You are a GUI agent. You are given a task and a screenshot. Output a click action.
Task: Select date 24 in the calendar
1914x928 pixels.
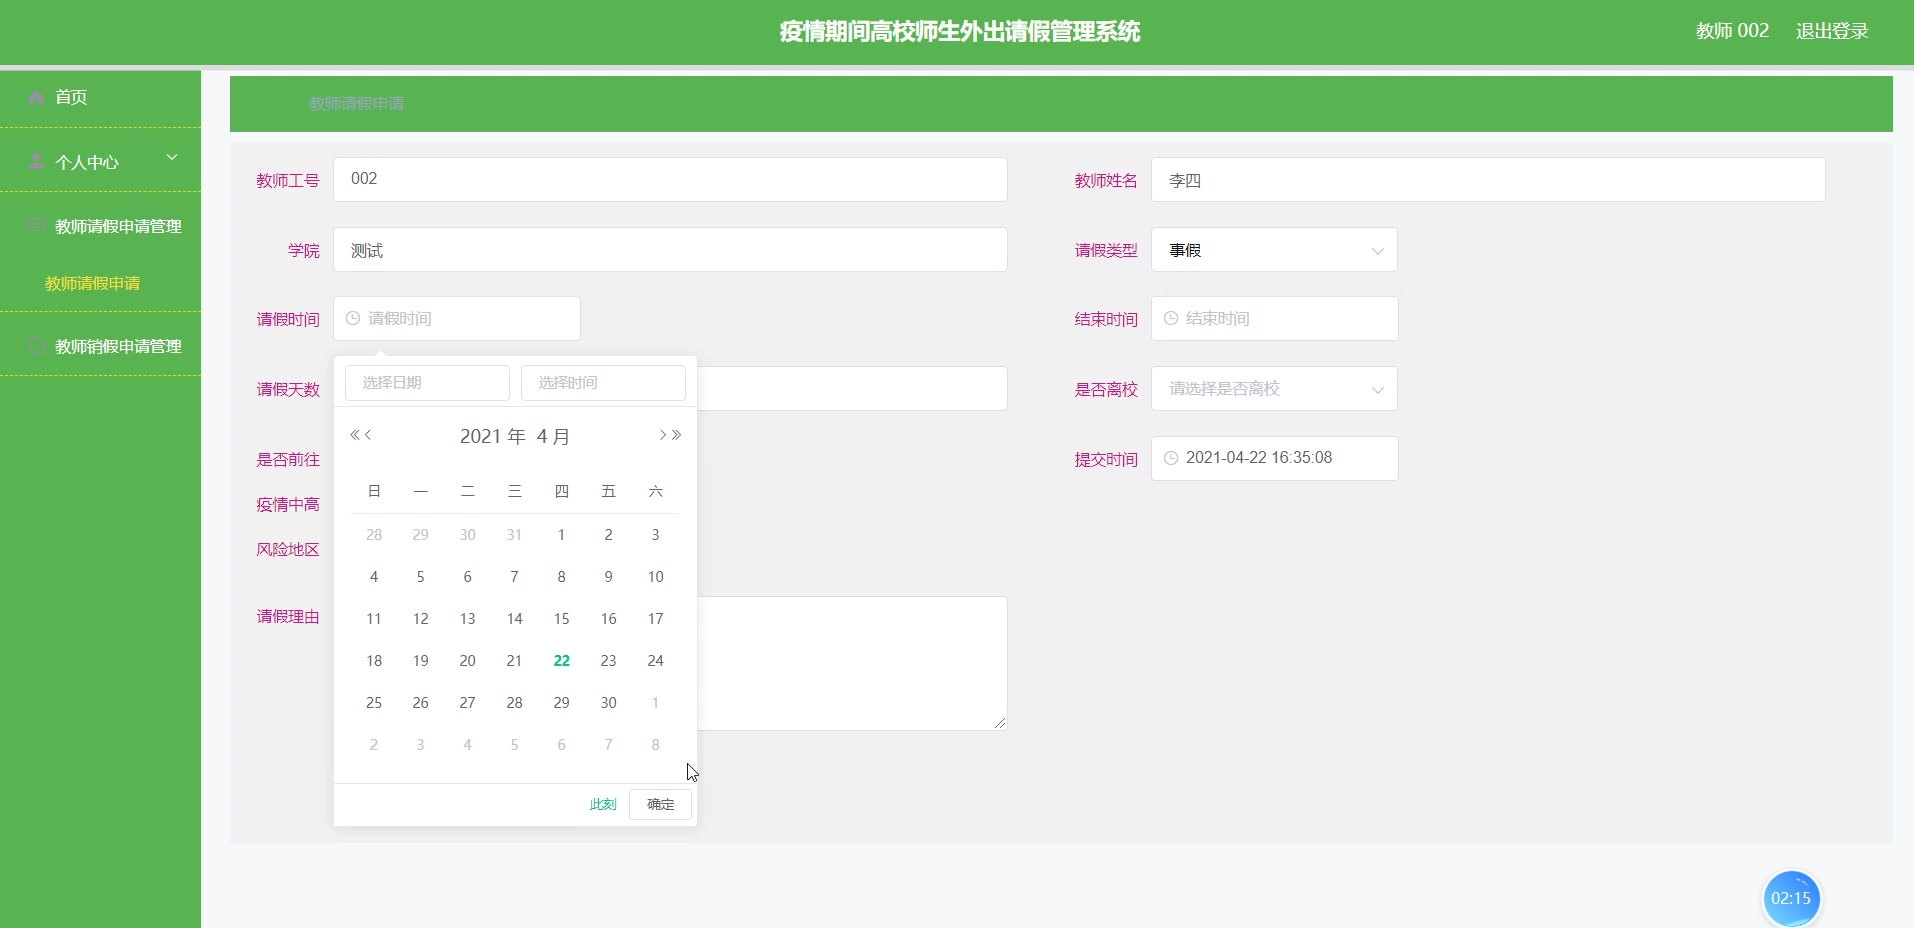655,661
